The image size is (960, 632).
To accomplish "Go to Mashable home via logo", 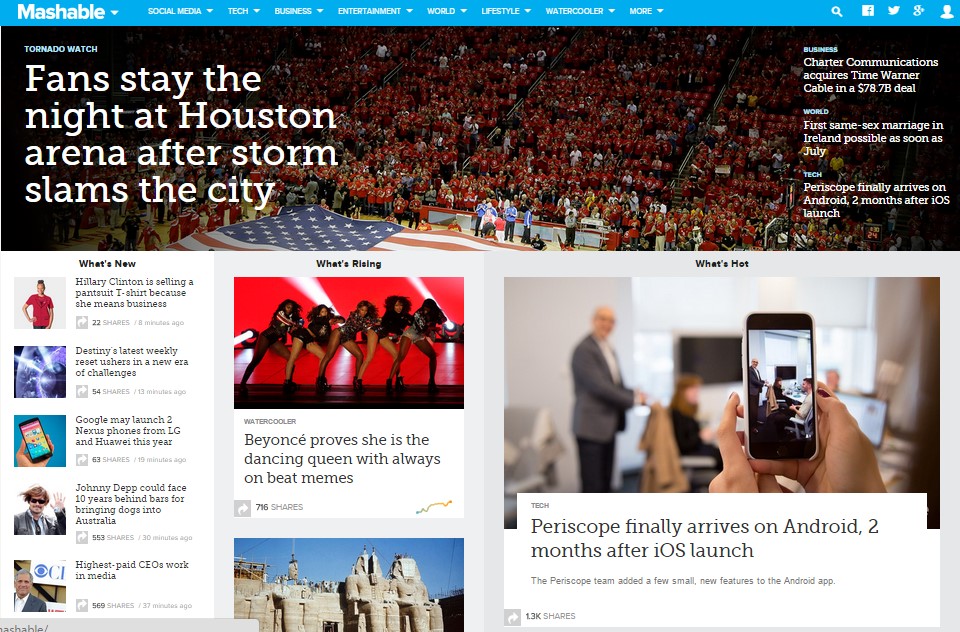I will point(61,11).
